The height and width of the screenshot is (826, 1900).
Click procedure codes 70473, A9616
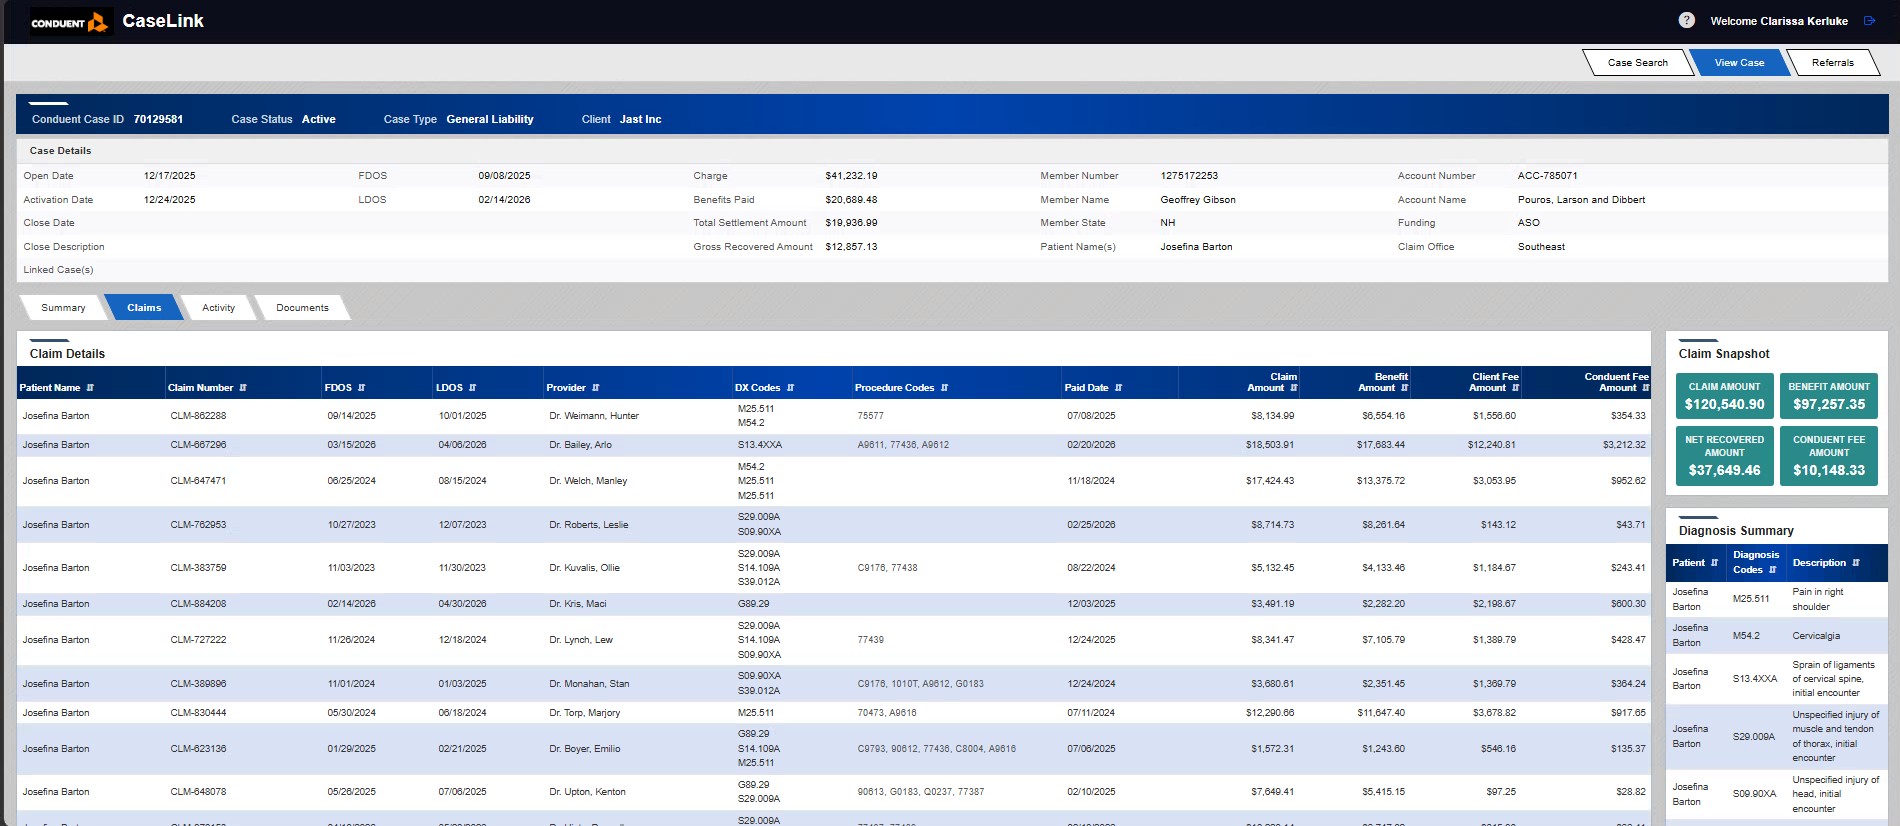887,713
